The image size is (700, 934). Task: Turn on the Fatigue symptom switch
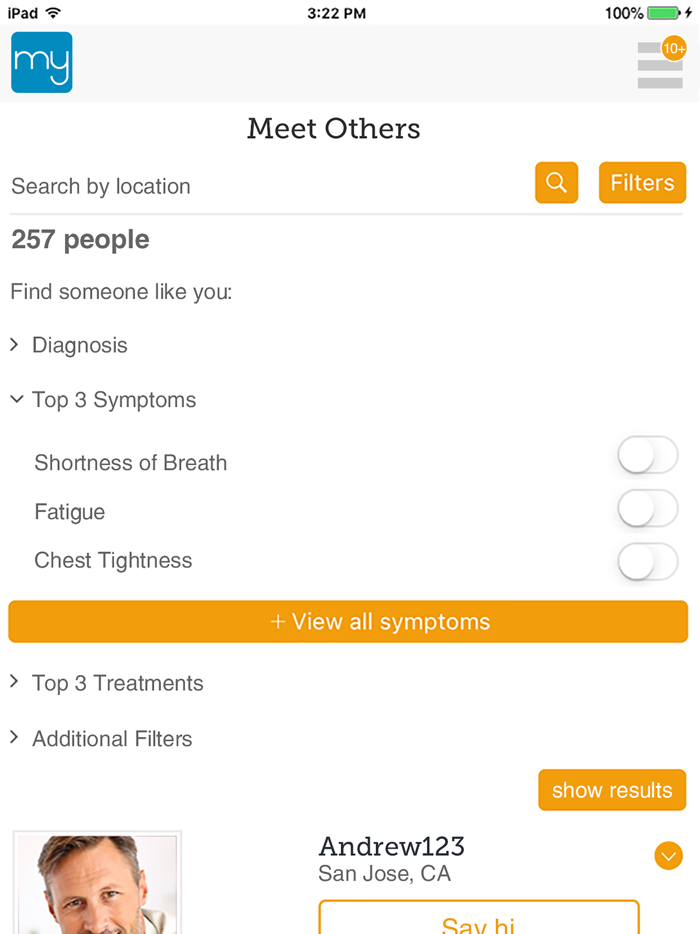(647, 508)
